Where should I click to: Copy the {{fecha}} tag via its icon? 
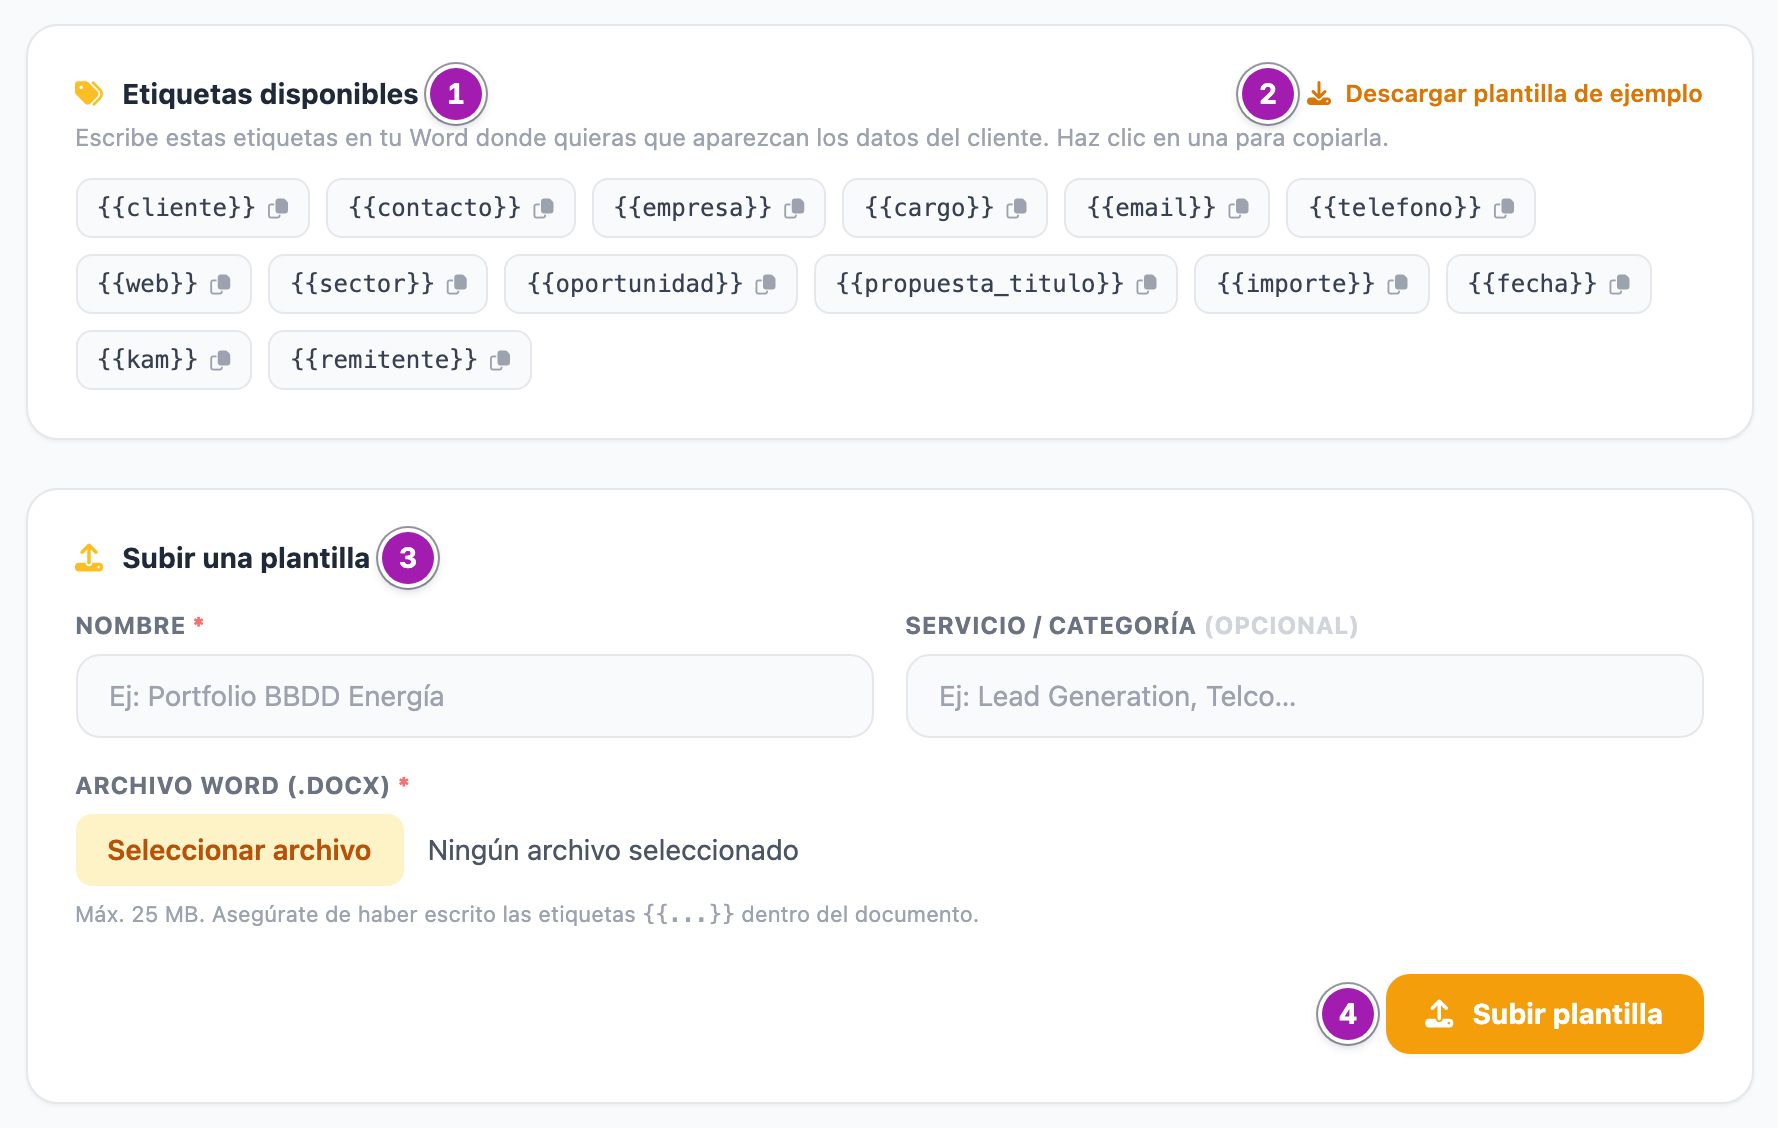point(1620,284)
